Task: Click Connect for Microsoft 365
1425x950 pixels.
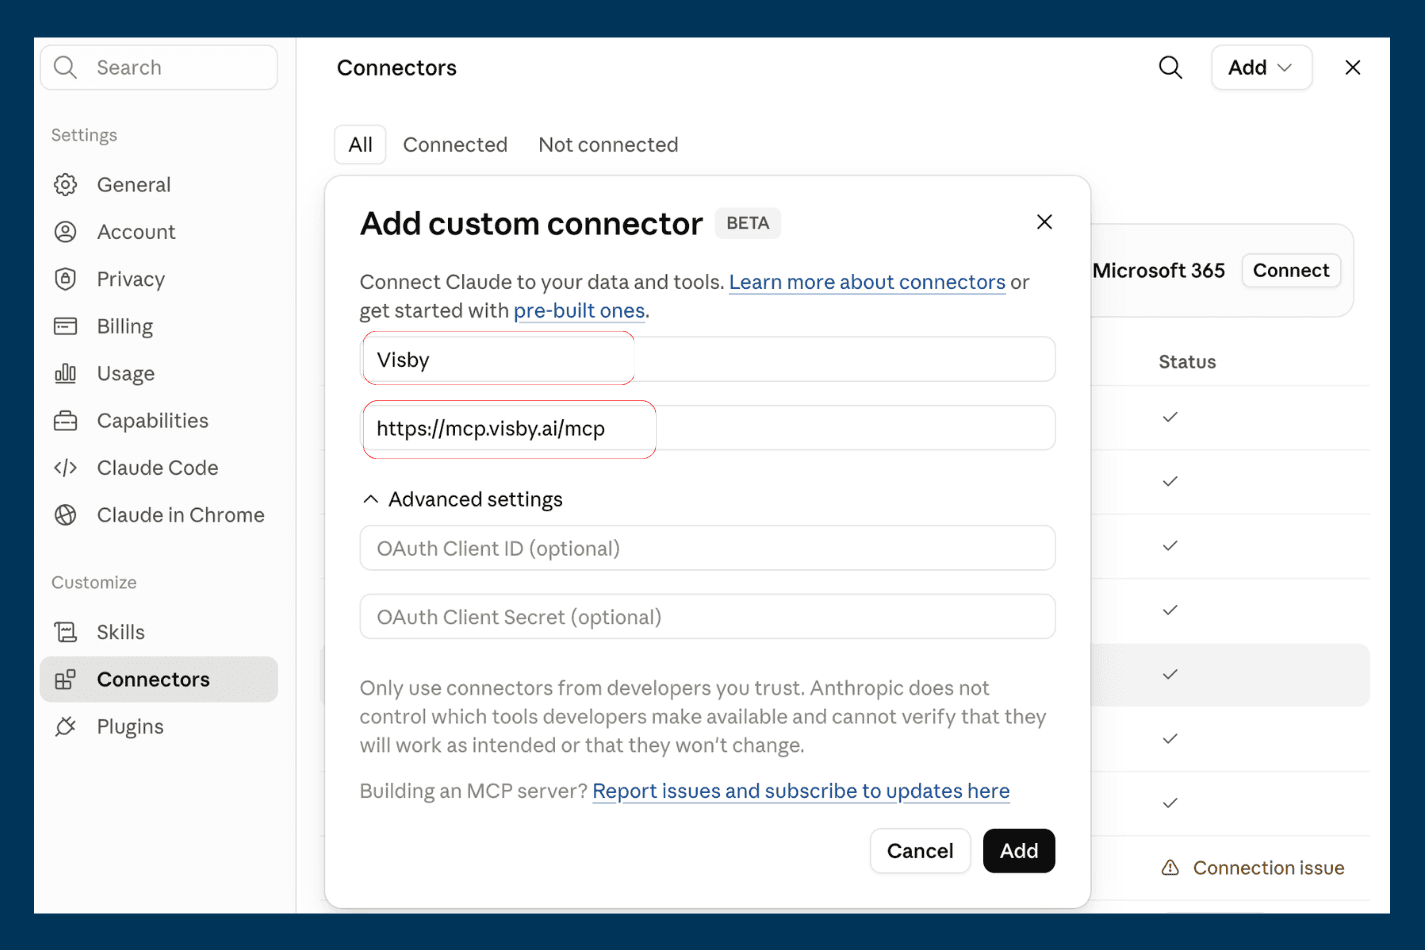Action: pyautogui.click(x=1291, y=271)
